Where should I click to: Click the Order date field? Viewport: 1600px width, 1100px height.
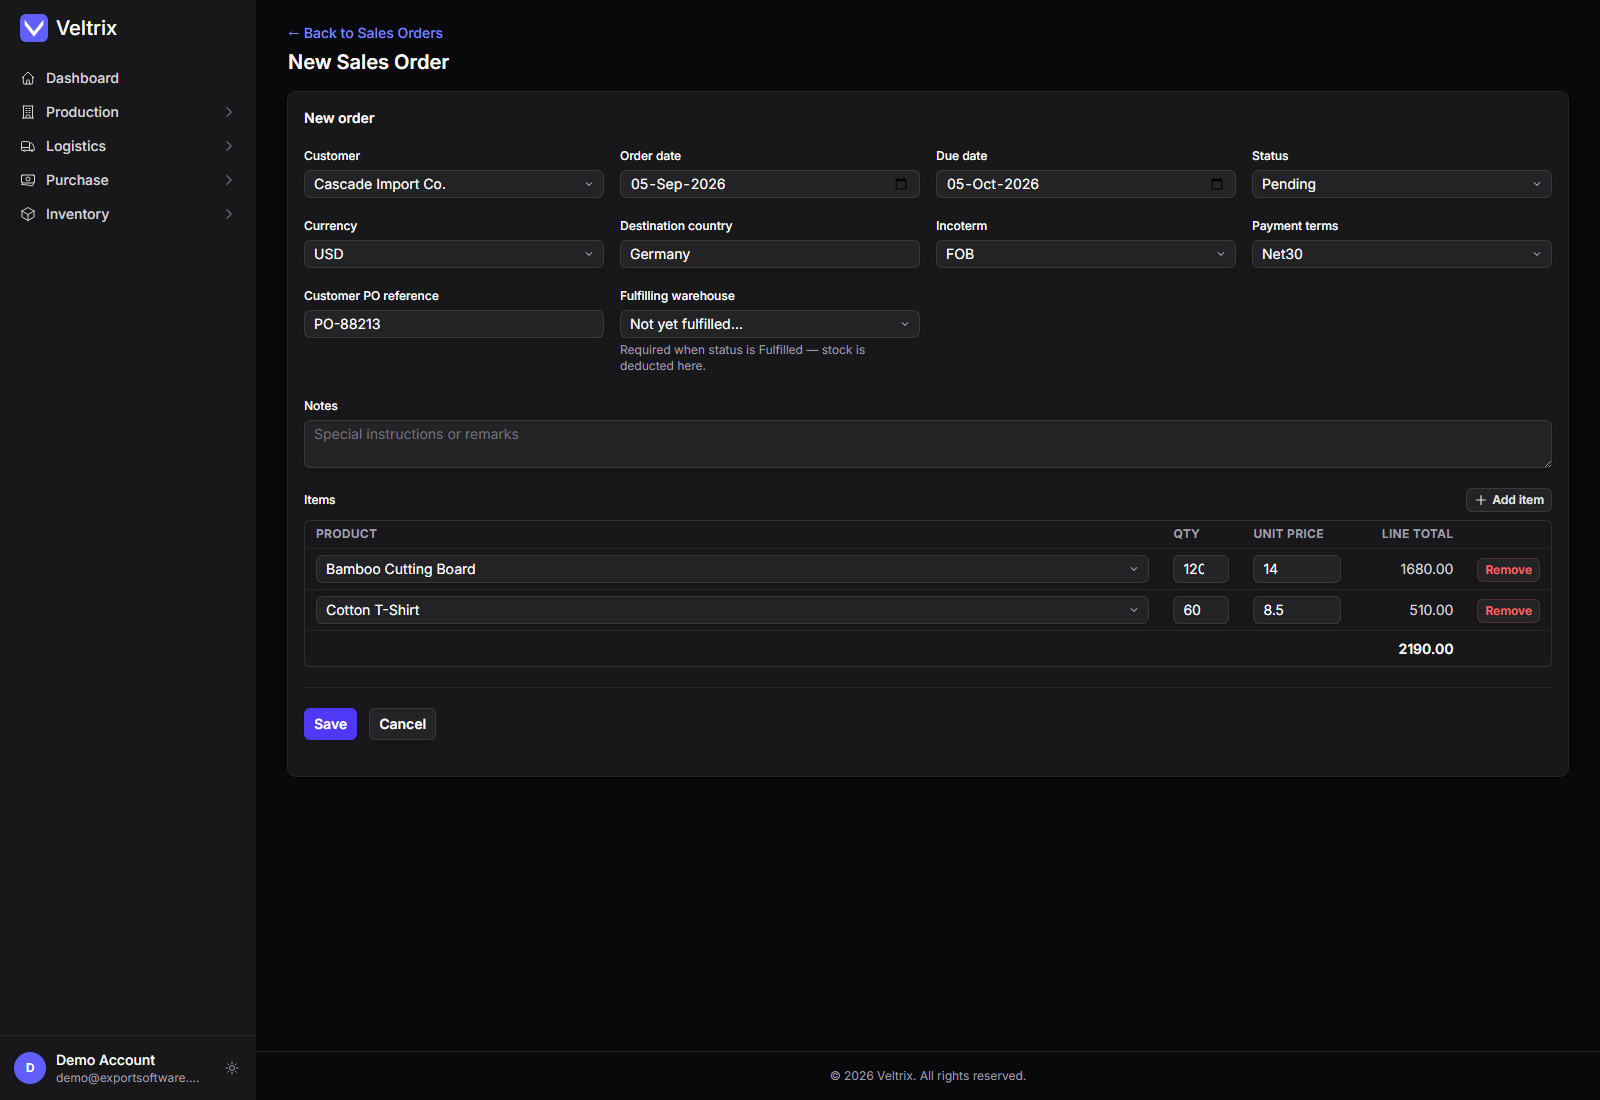pos(770,184)
